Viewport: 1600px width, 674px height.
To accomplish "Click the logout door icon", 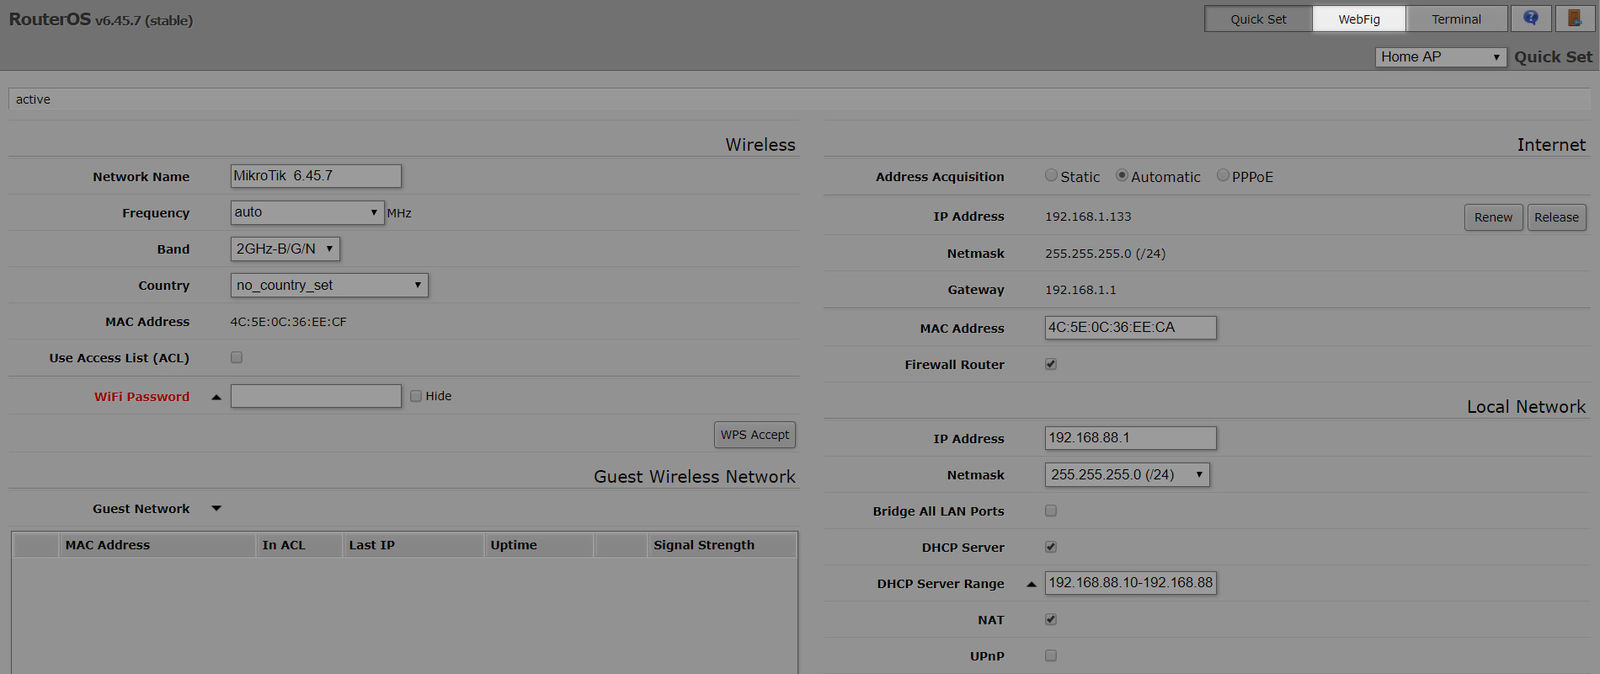I will [1574, 18].
